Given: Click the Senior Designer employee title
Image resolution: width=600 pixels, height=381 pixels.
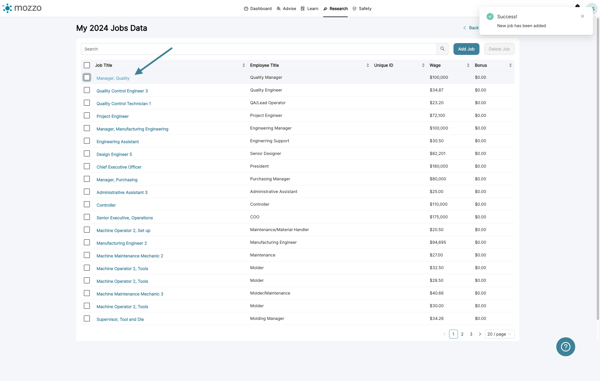Looking at the screenshot, I should pos(265,154).
